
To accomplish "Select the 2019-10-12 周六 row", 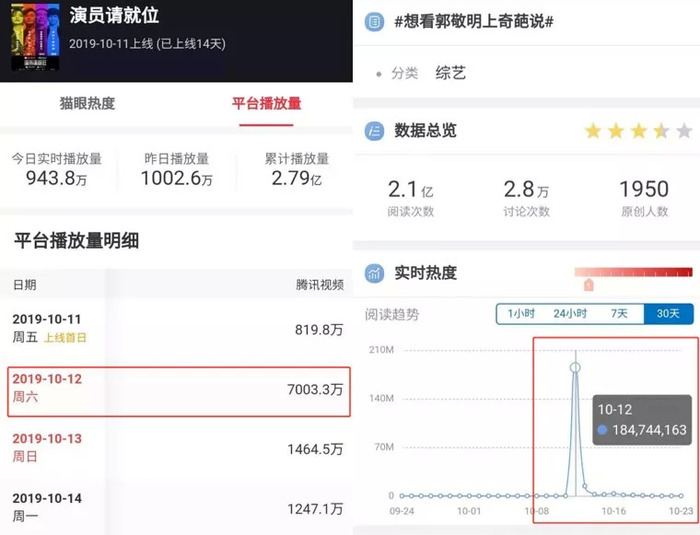I will (179, 392).
